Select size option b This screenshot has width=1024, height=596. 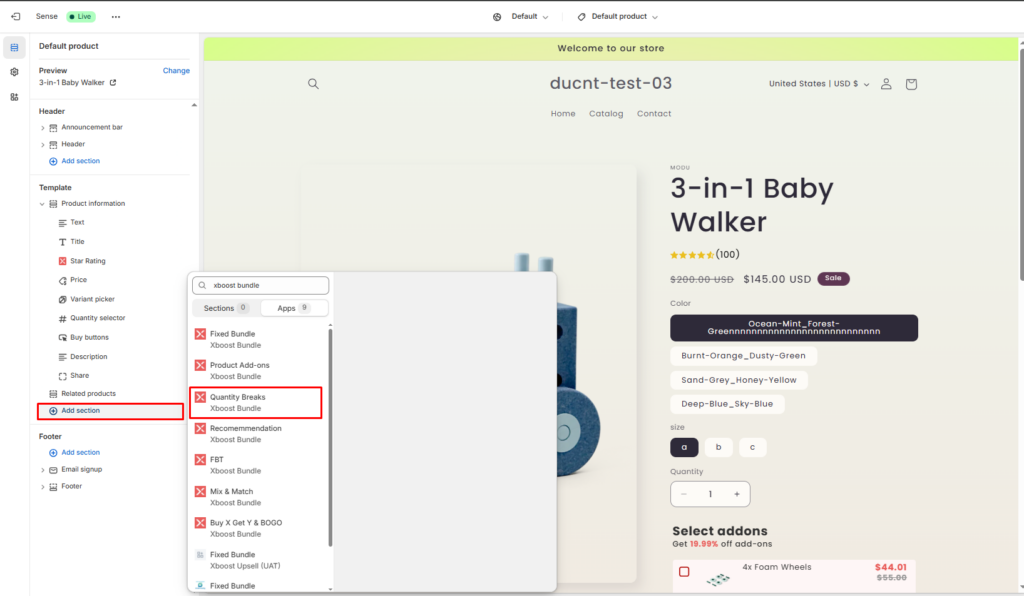(x=718, y=447)
